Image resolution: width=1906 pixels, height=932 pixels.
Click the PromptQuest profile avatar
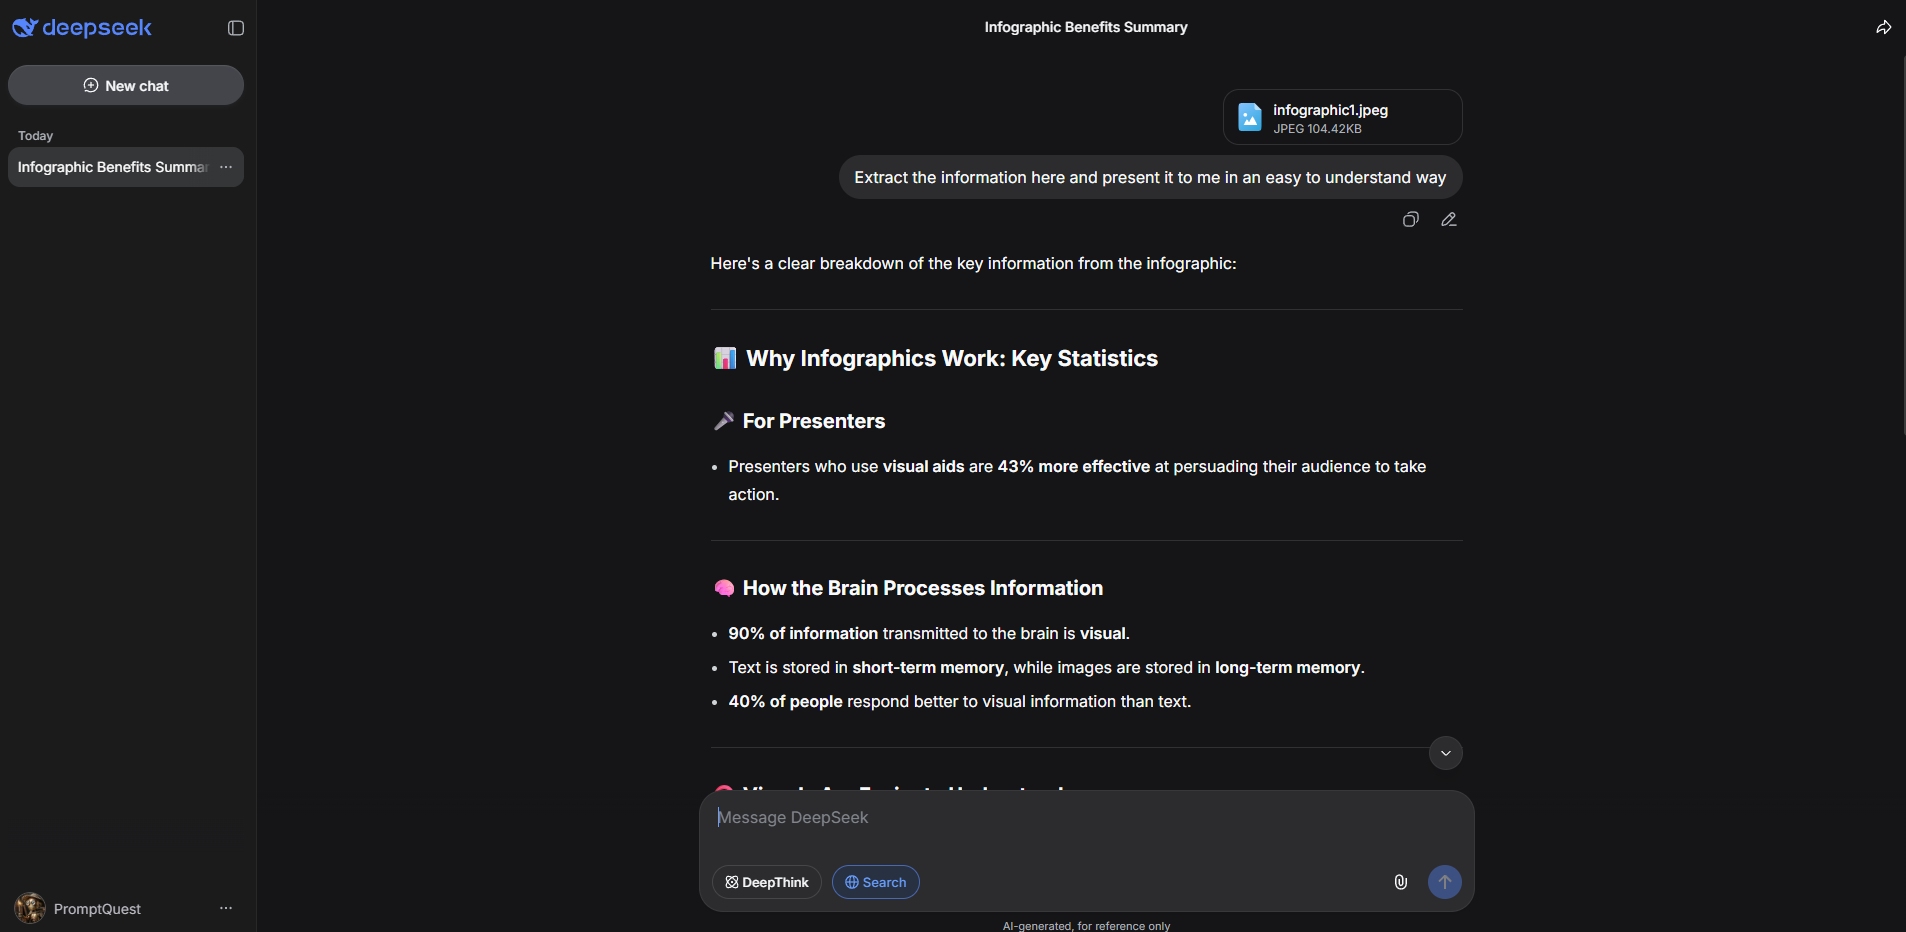point(30,908)
